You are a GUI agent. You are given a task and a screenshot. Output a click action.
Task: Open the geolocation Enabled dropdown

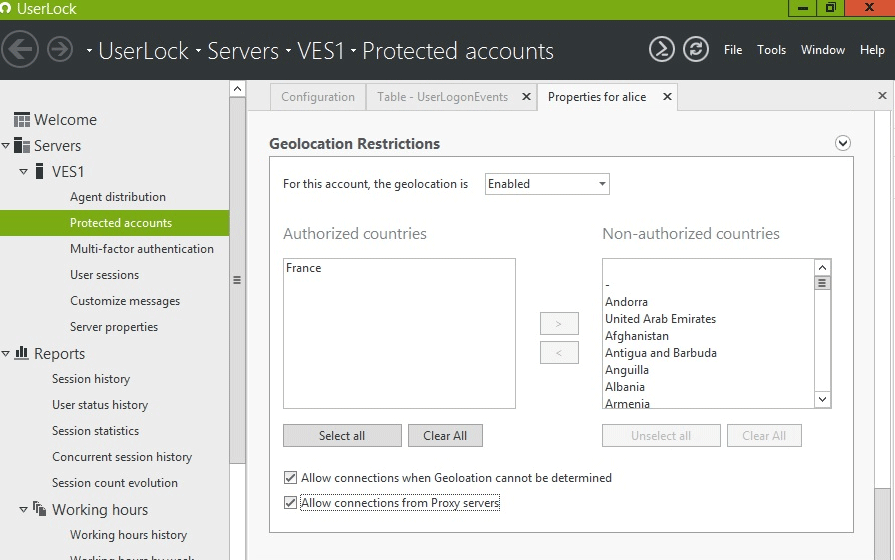point(547,184)
